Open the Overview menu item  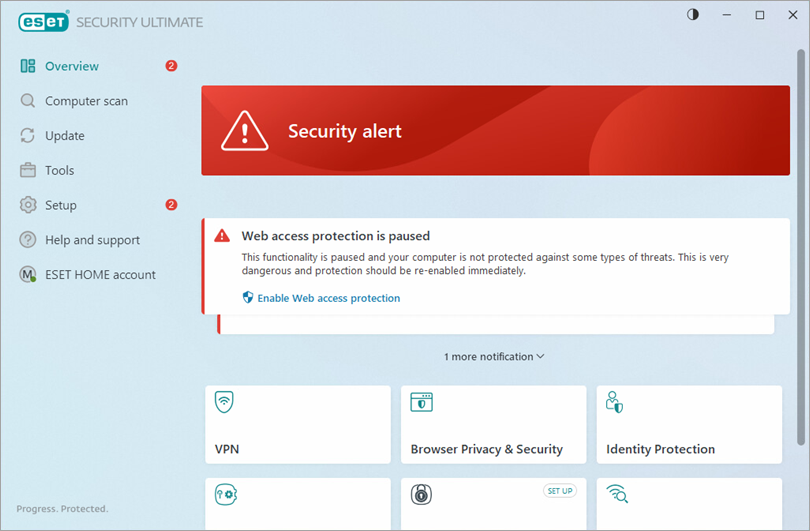coord(72,66)
